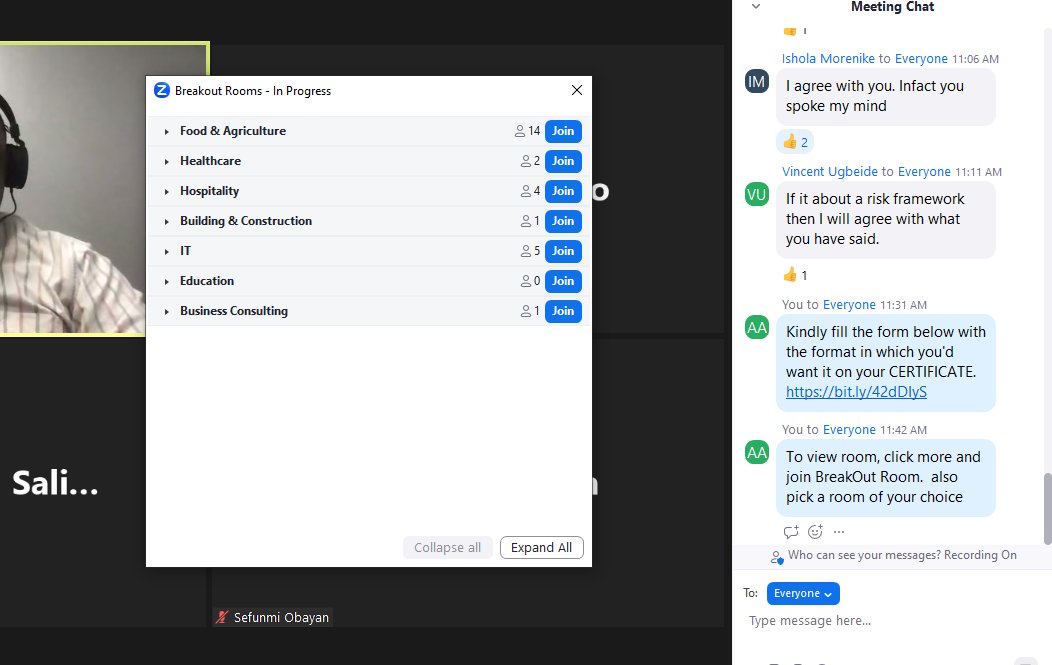Join the Hospitality room
The image size is (1052, 665).
[563, 191]
